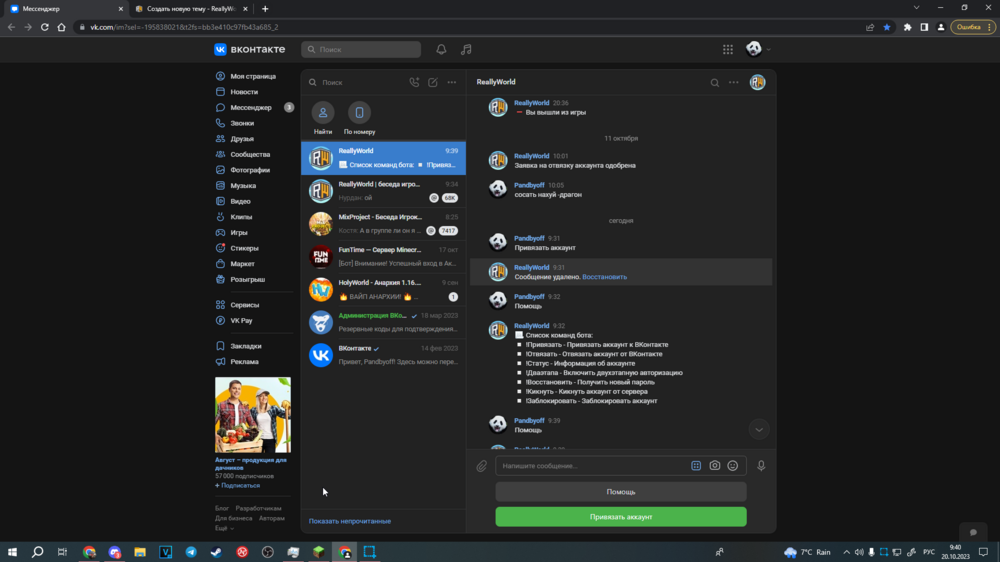Click the Август advertisement image
Image resolution: width=1000 pixels, height=562 pixels.
click(x=253, y=415)
